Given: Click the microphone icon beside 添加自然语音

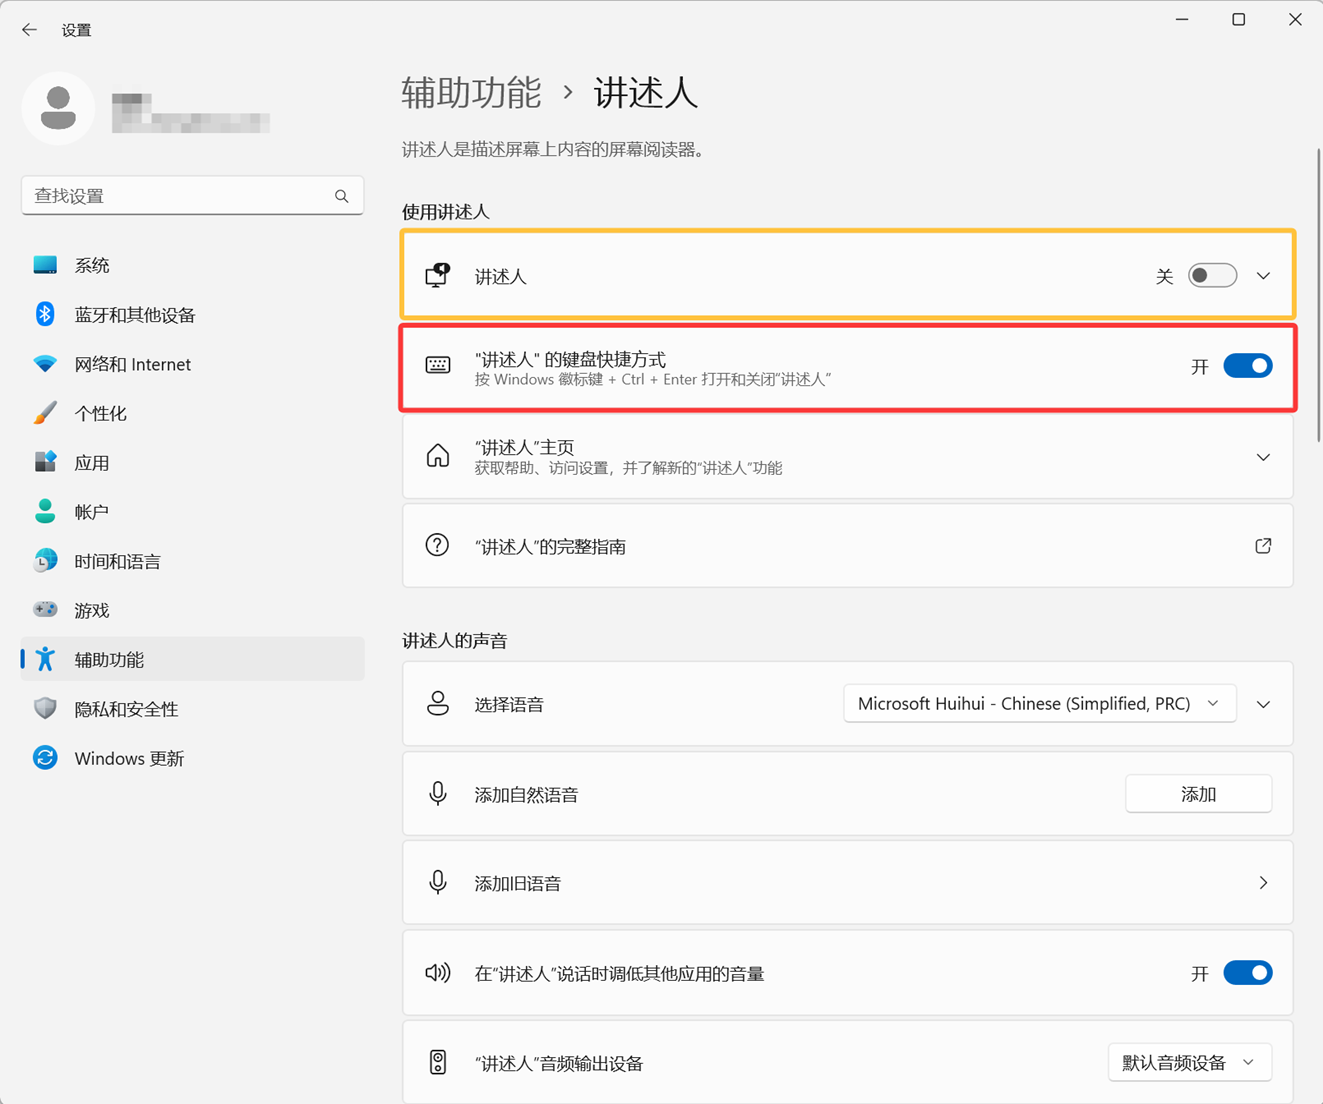Looking at the screenshot, I should 438,793.
